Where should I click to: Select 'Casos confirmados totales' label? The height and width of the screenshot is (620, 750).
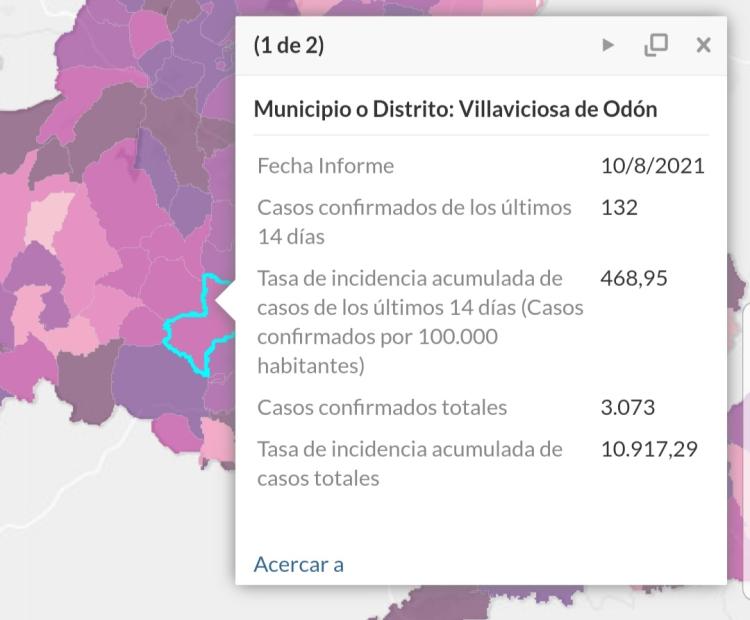point(382,408)
